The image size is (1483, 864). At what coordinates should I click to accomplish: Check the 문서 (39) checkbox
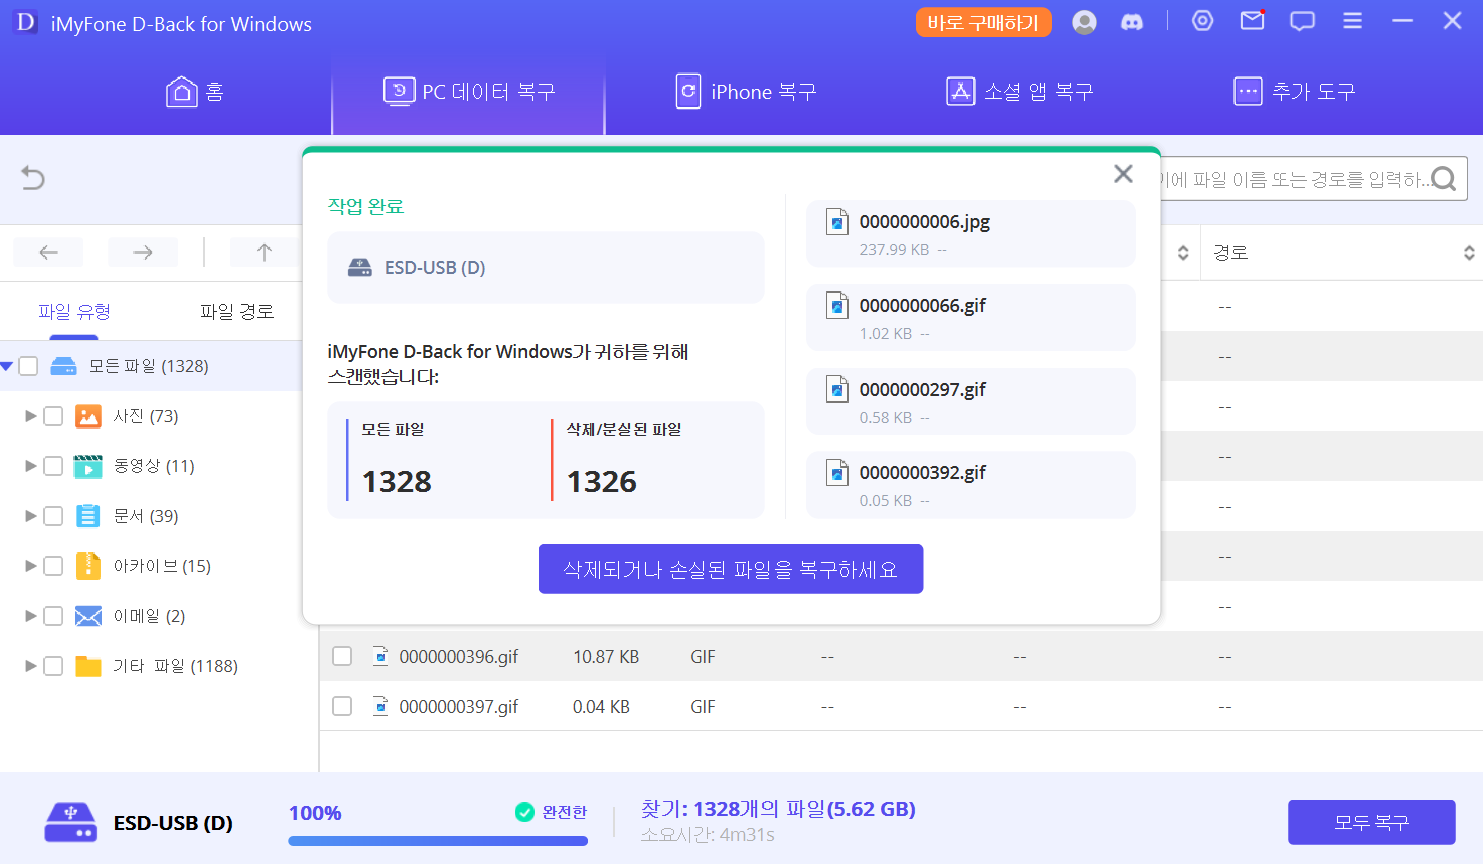point(53,516)
